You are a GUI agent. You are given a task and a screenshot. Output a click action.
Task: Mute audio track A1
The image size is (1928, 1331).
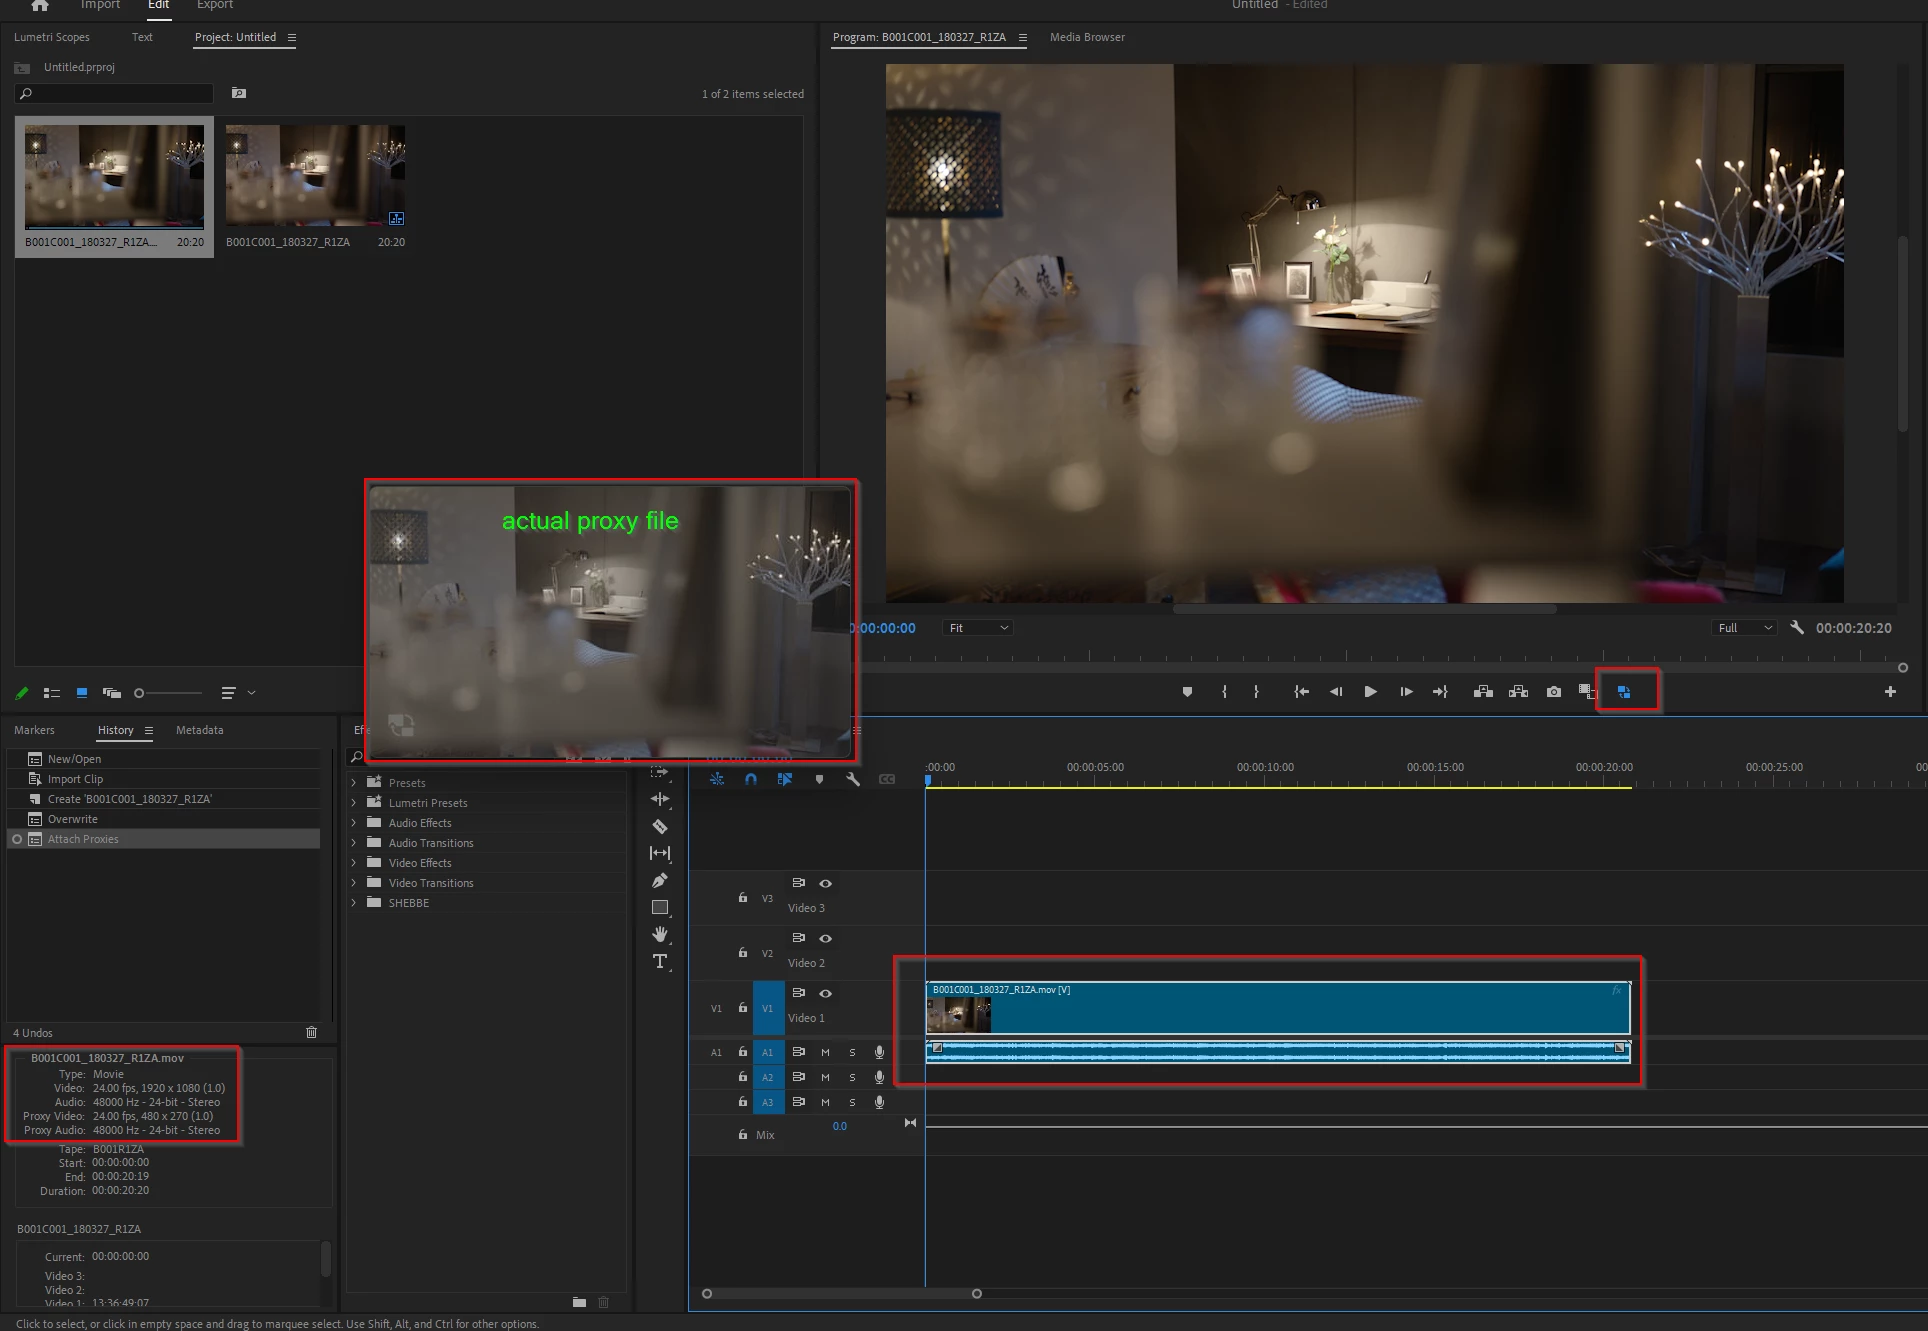click(x=825, y=1052)
